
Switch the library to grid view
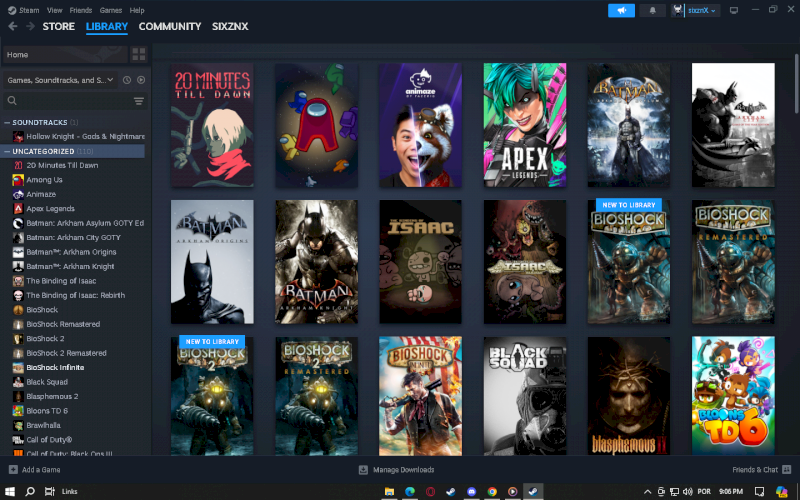(138, 54)
